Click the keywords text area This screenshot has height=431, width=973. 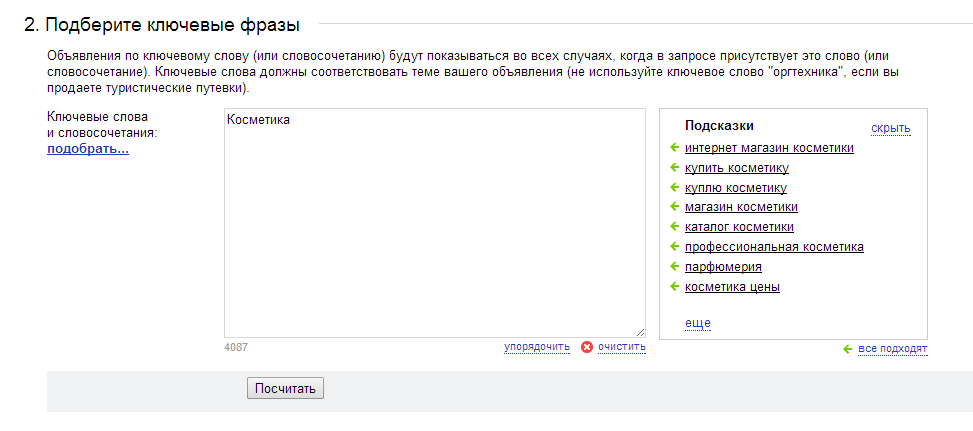(x=434, y=223)
